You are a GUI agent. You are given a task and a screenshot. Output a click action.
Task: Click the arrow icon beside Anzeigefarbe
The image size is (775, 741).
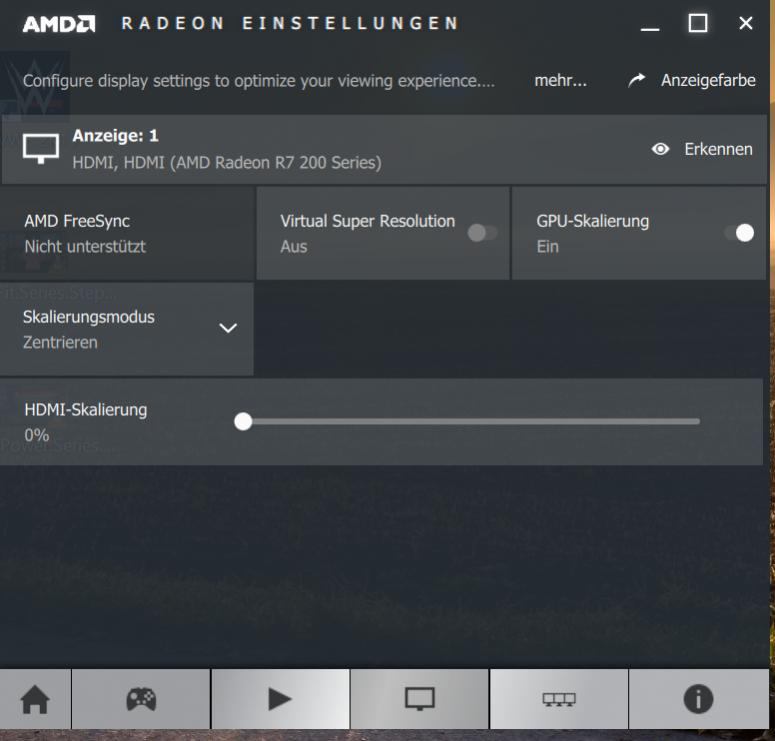(637, 80)
